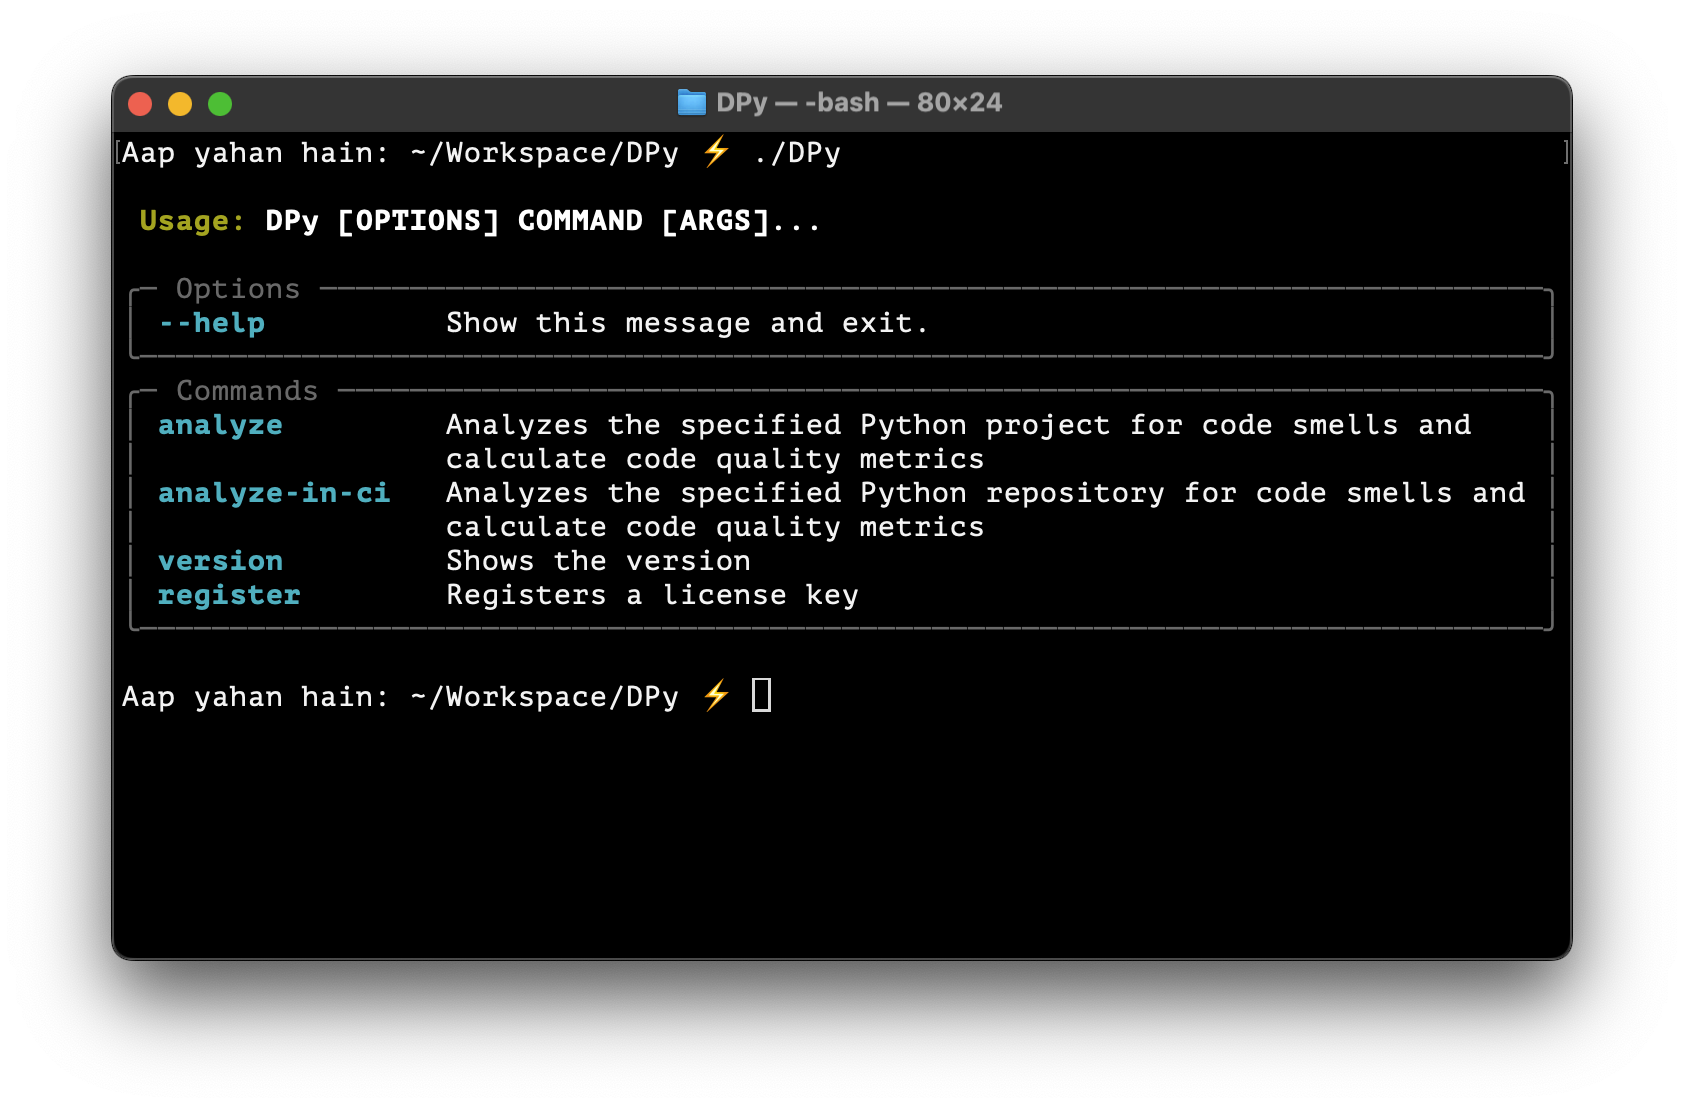The height and width of the screenshot is (1108, 1684).
Task: Click the 'Registers a license key' description
Action: click(x=652, y=595)
